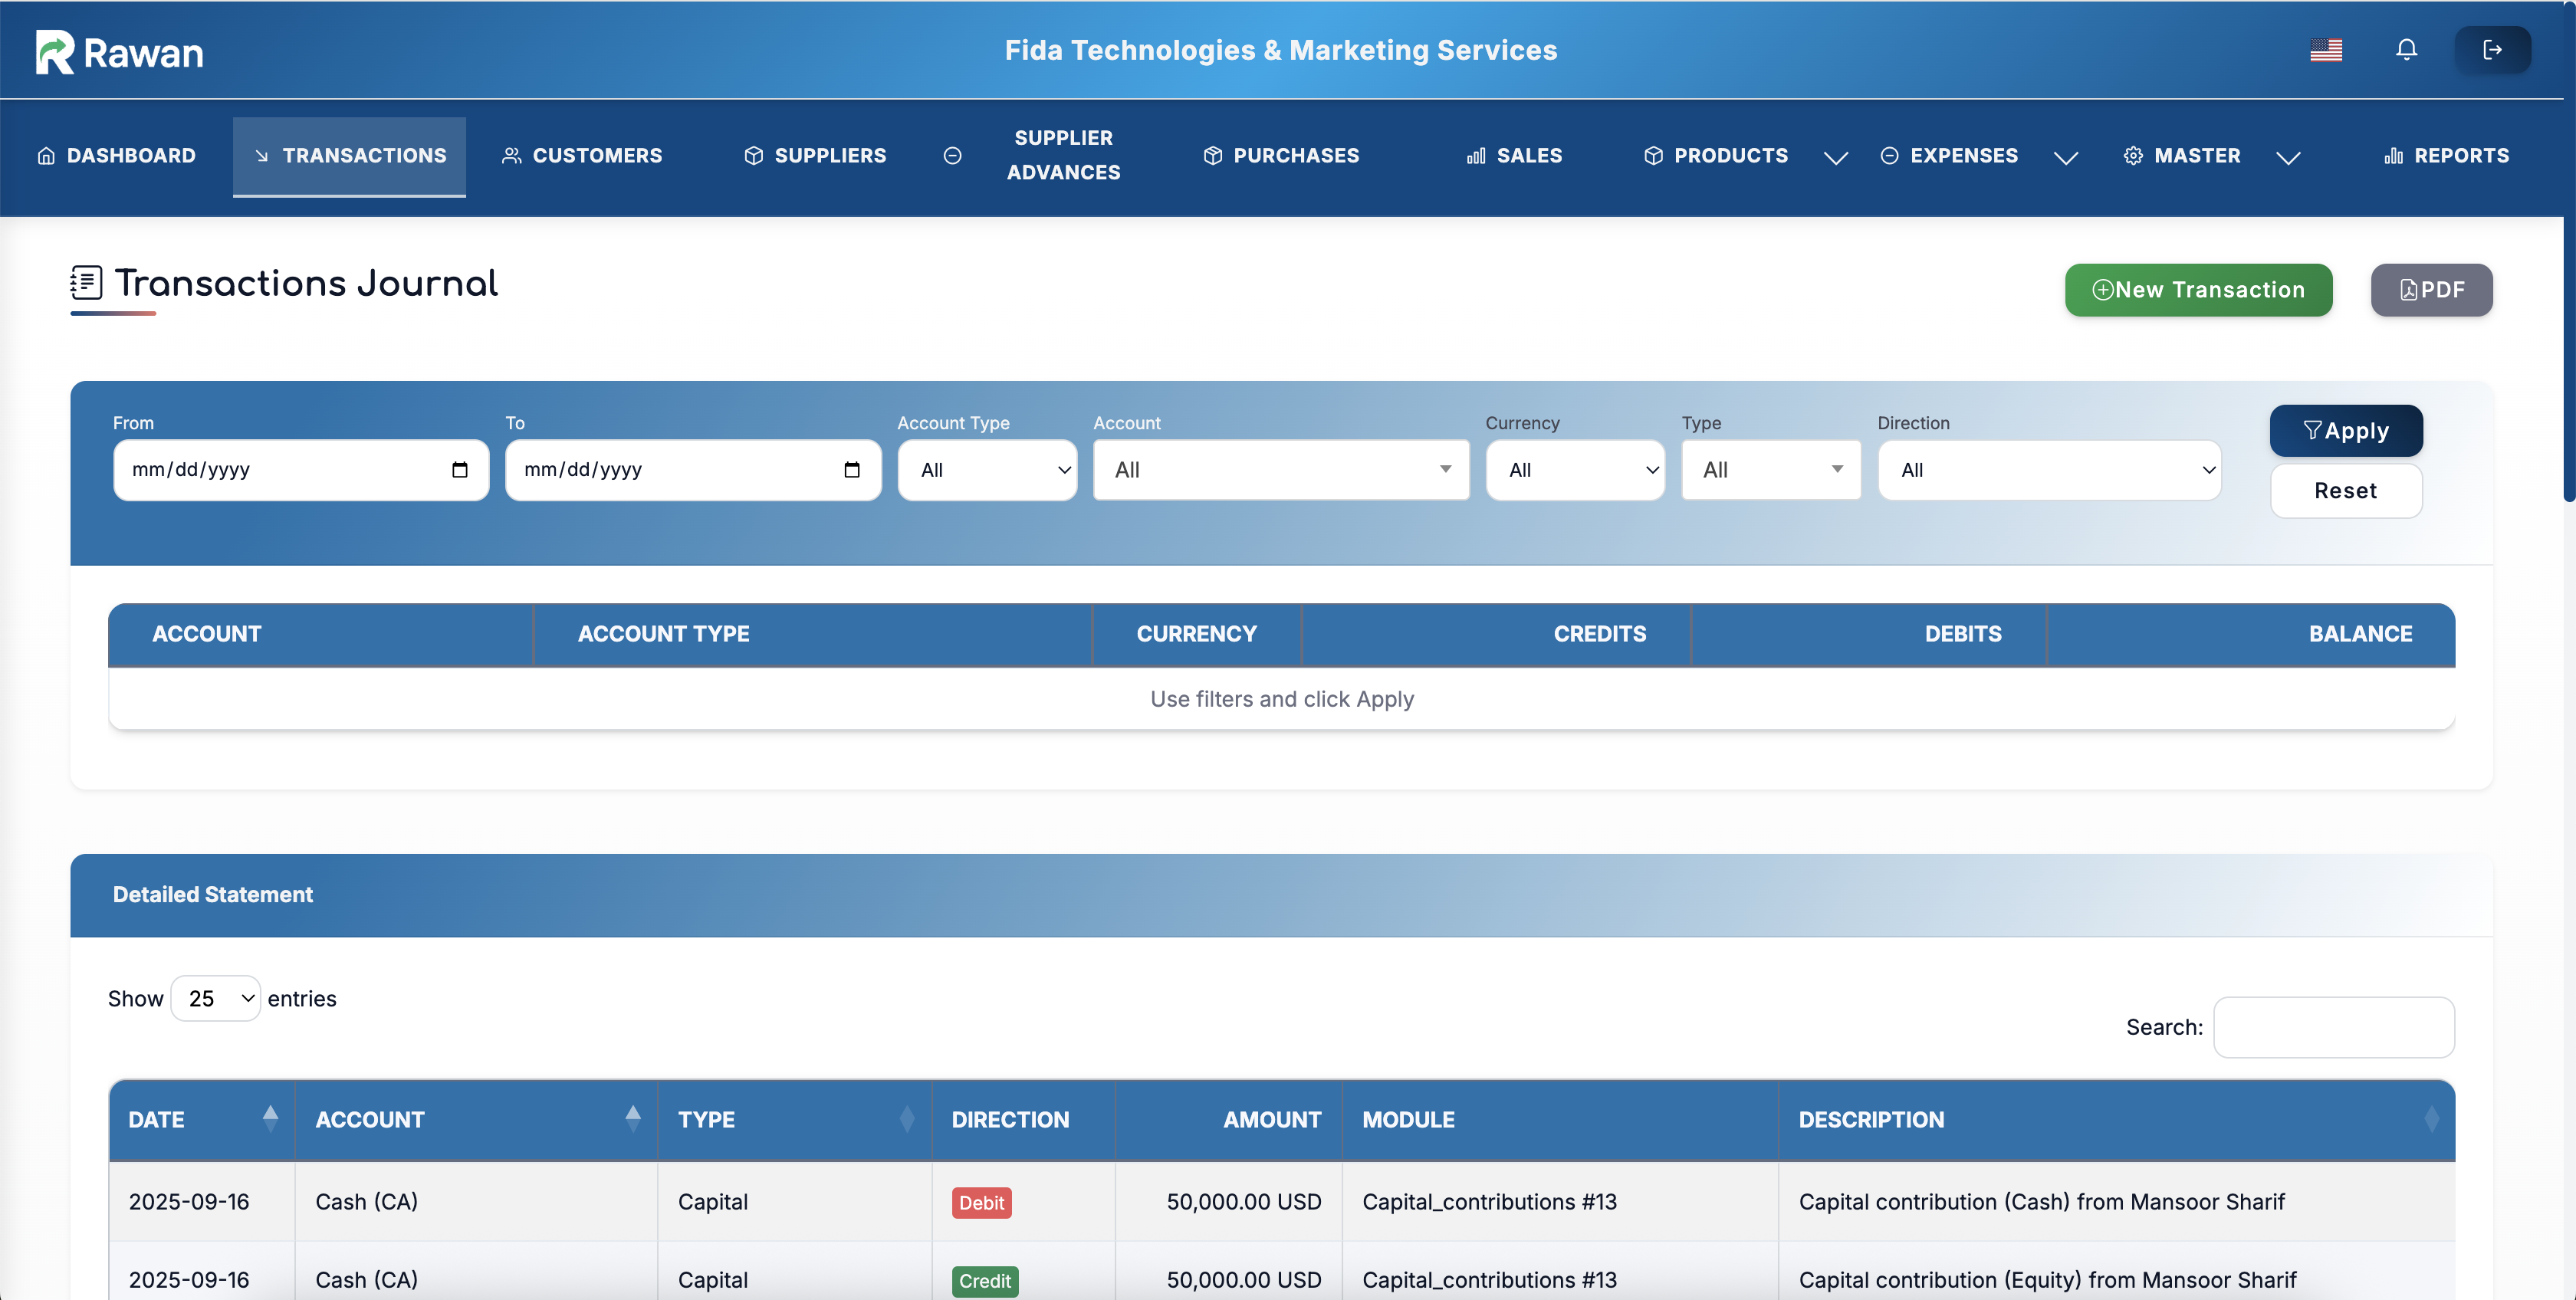Open the Show entries count dropdown
This screenshot has height=1300, width=2576.
(x=216, y=998)
